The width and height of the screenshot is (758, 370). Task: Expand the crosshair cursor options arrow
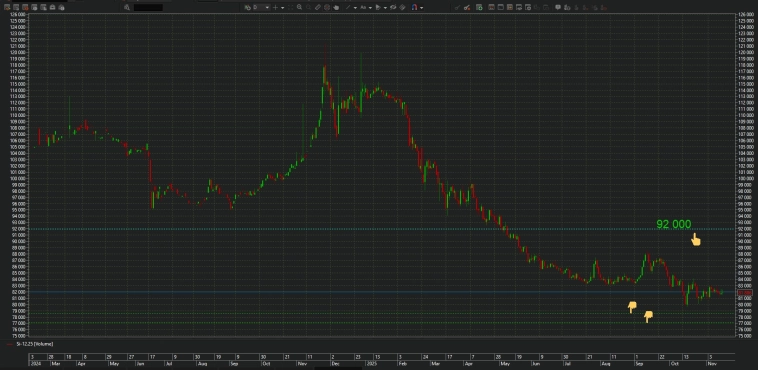[x=282, y=8]
